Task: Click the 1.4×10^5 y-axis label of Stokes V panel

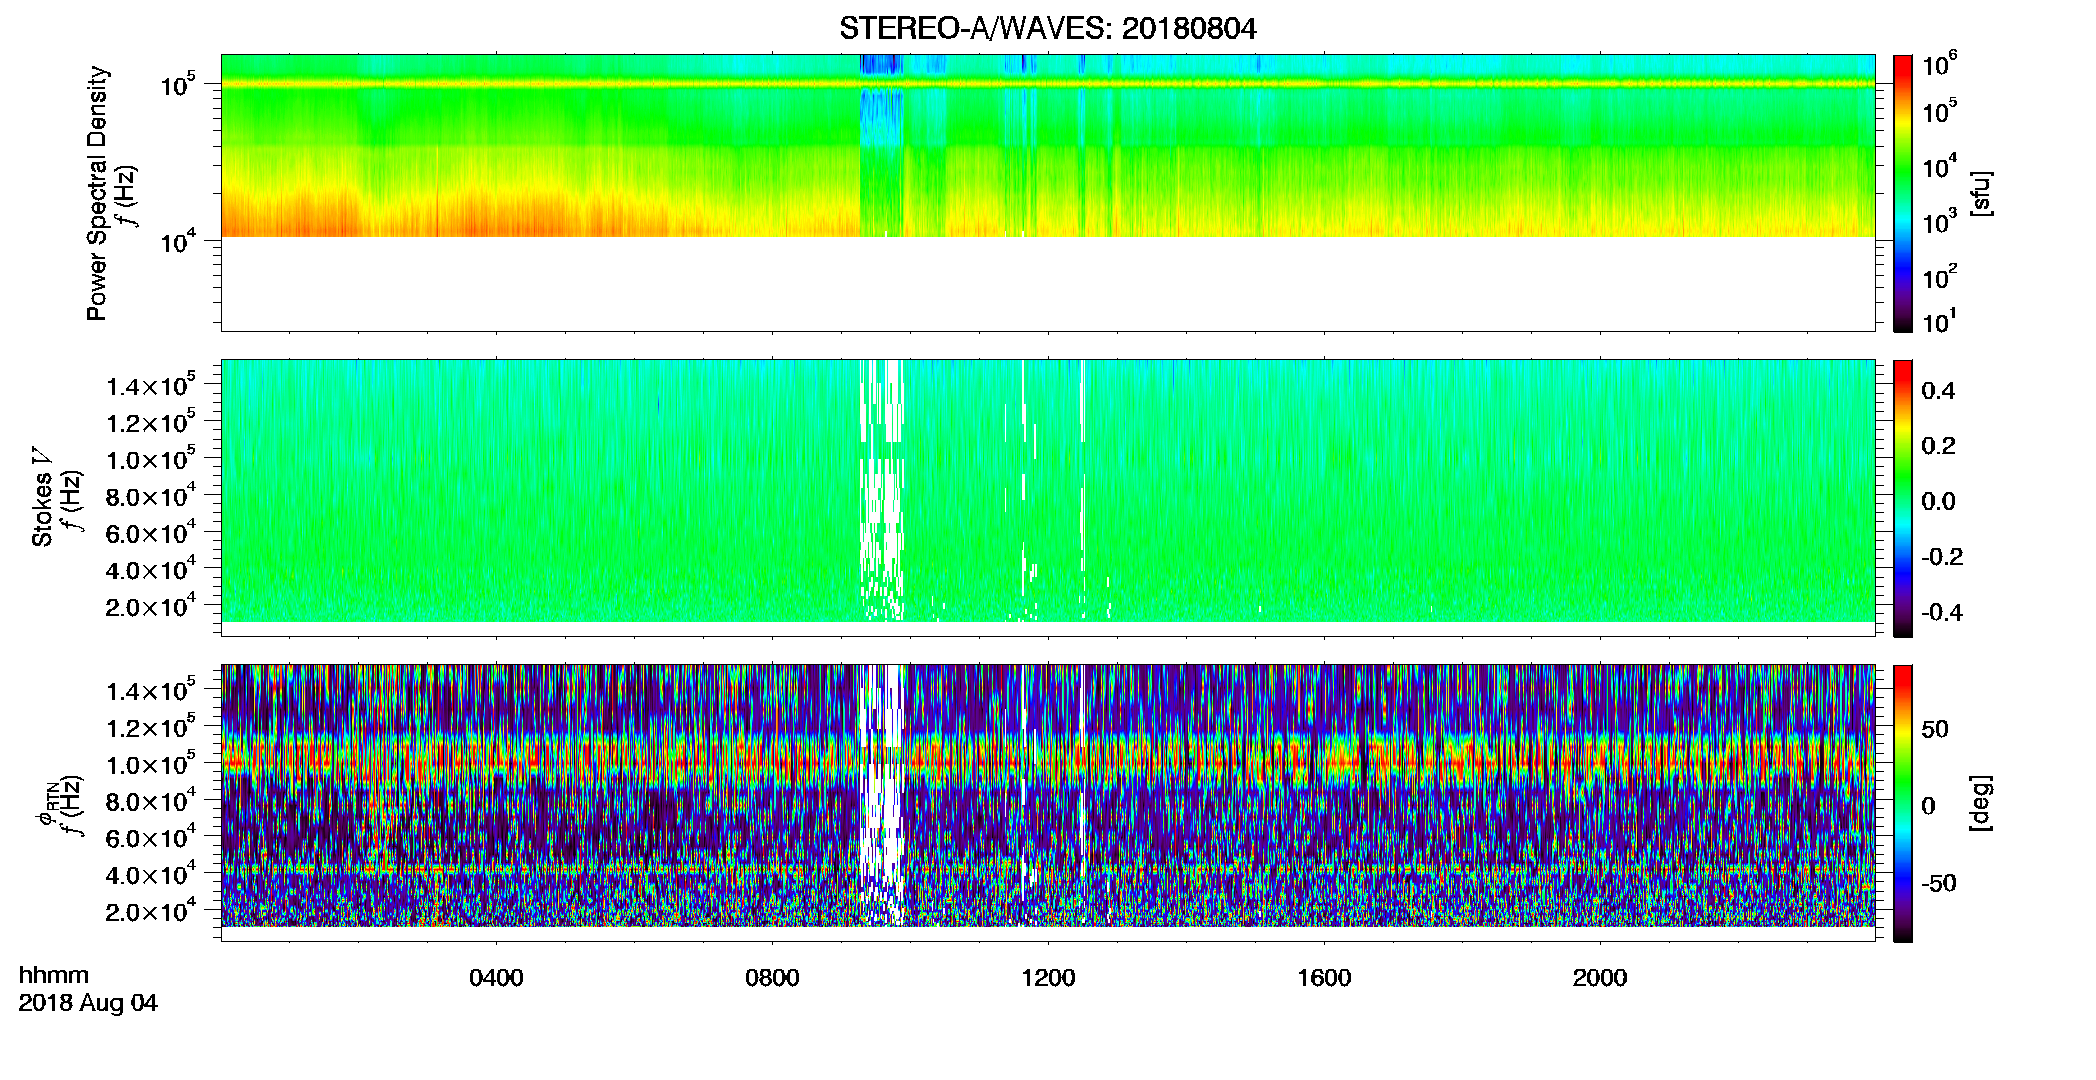Action: coord(152,384)
